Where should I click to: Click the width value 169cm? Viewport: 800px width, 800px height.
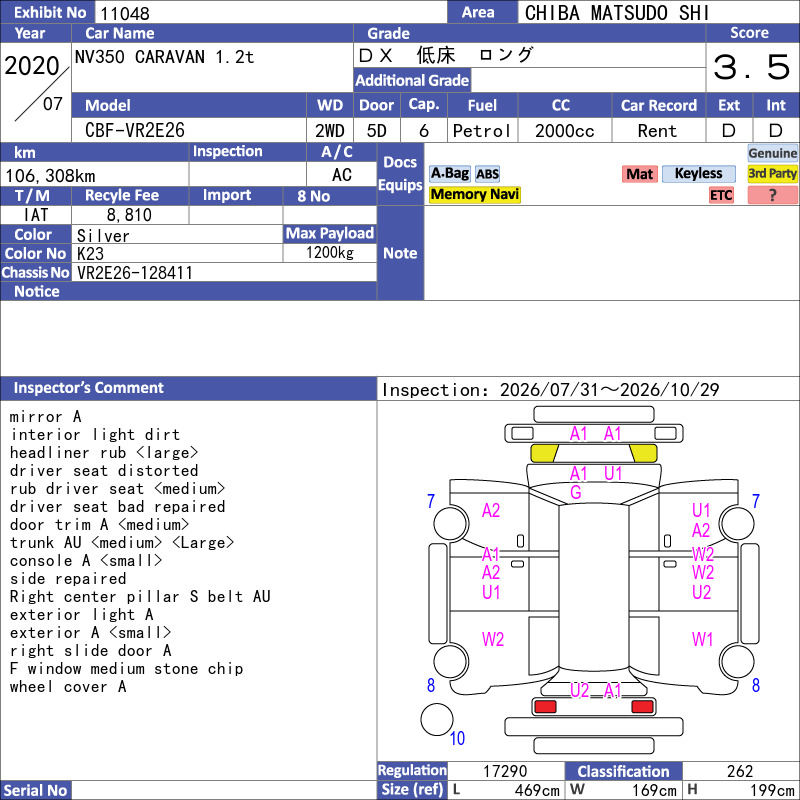[655, 790]
